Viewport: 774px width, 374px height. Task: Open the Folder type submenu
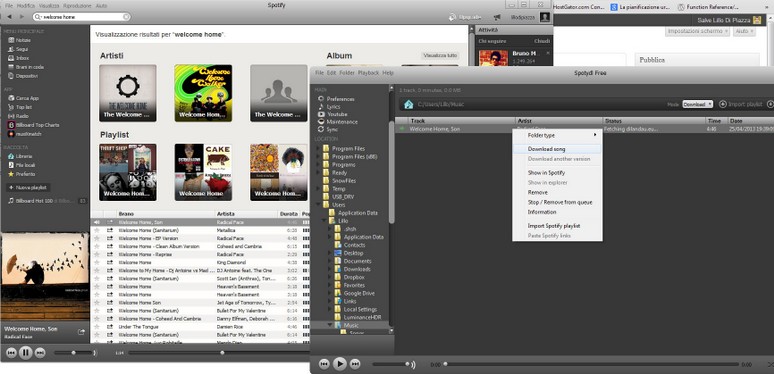[x=557, y=135]
